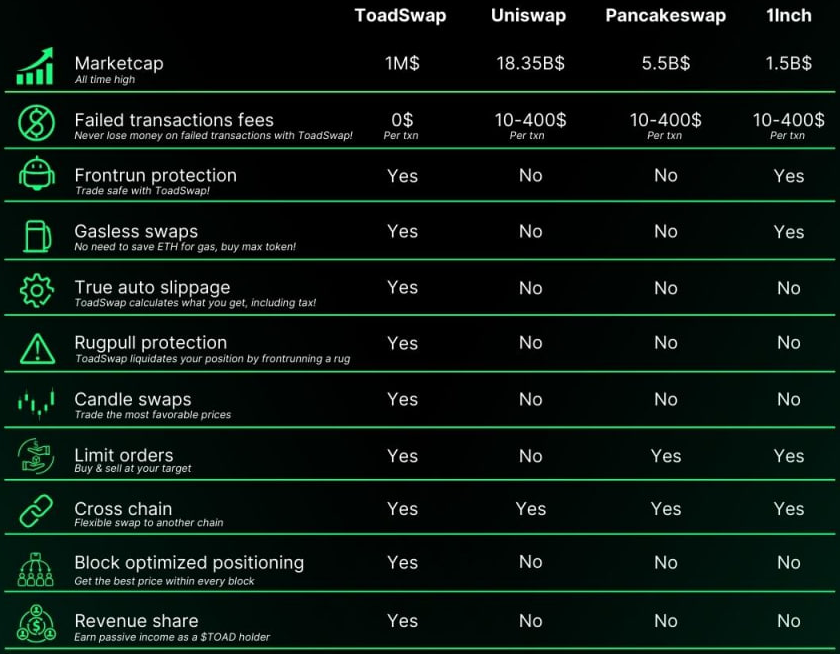Click the Limit orders hand-coin icon
The height and width of the screenshot is (654, 840).
[36, 458]
